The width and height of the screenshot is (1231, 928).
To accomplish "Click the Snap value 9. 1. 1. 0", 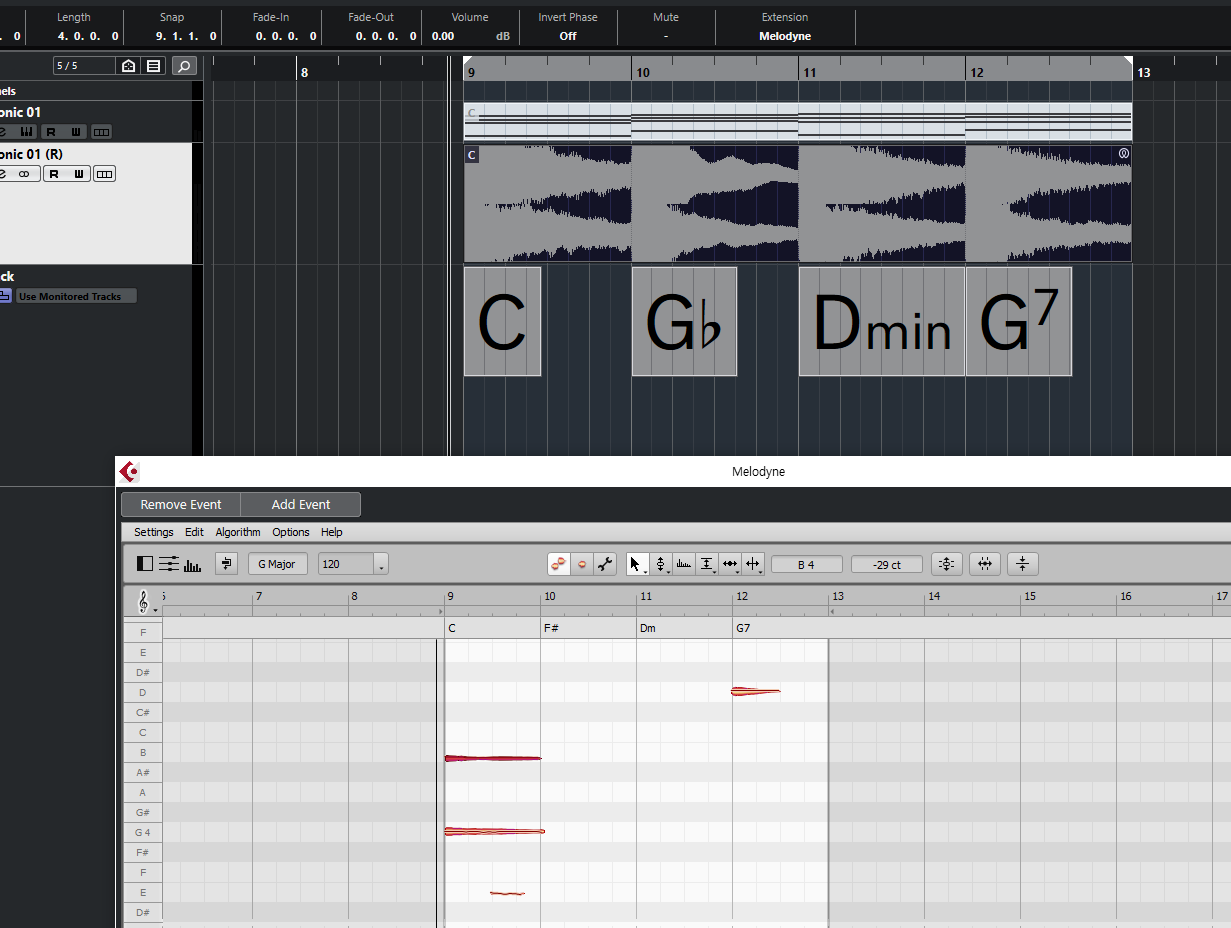I will click(186, 36).
